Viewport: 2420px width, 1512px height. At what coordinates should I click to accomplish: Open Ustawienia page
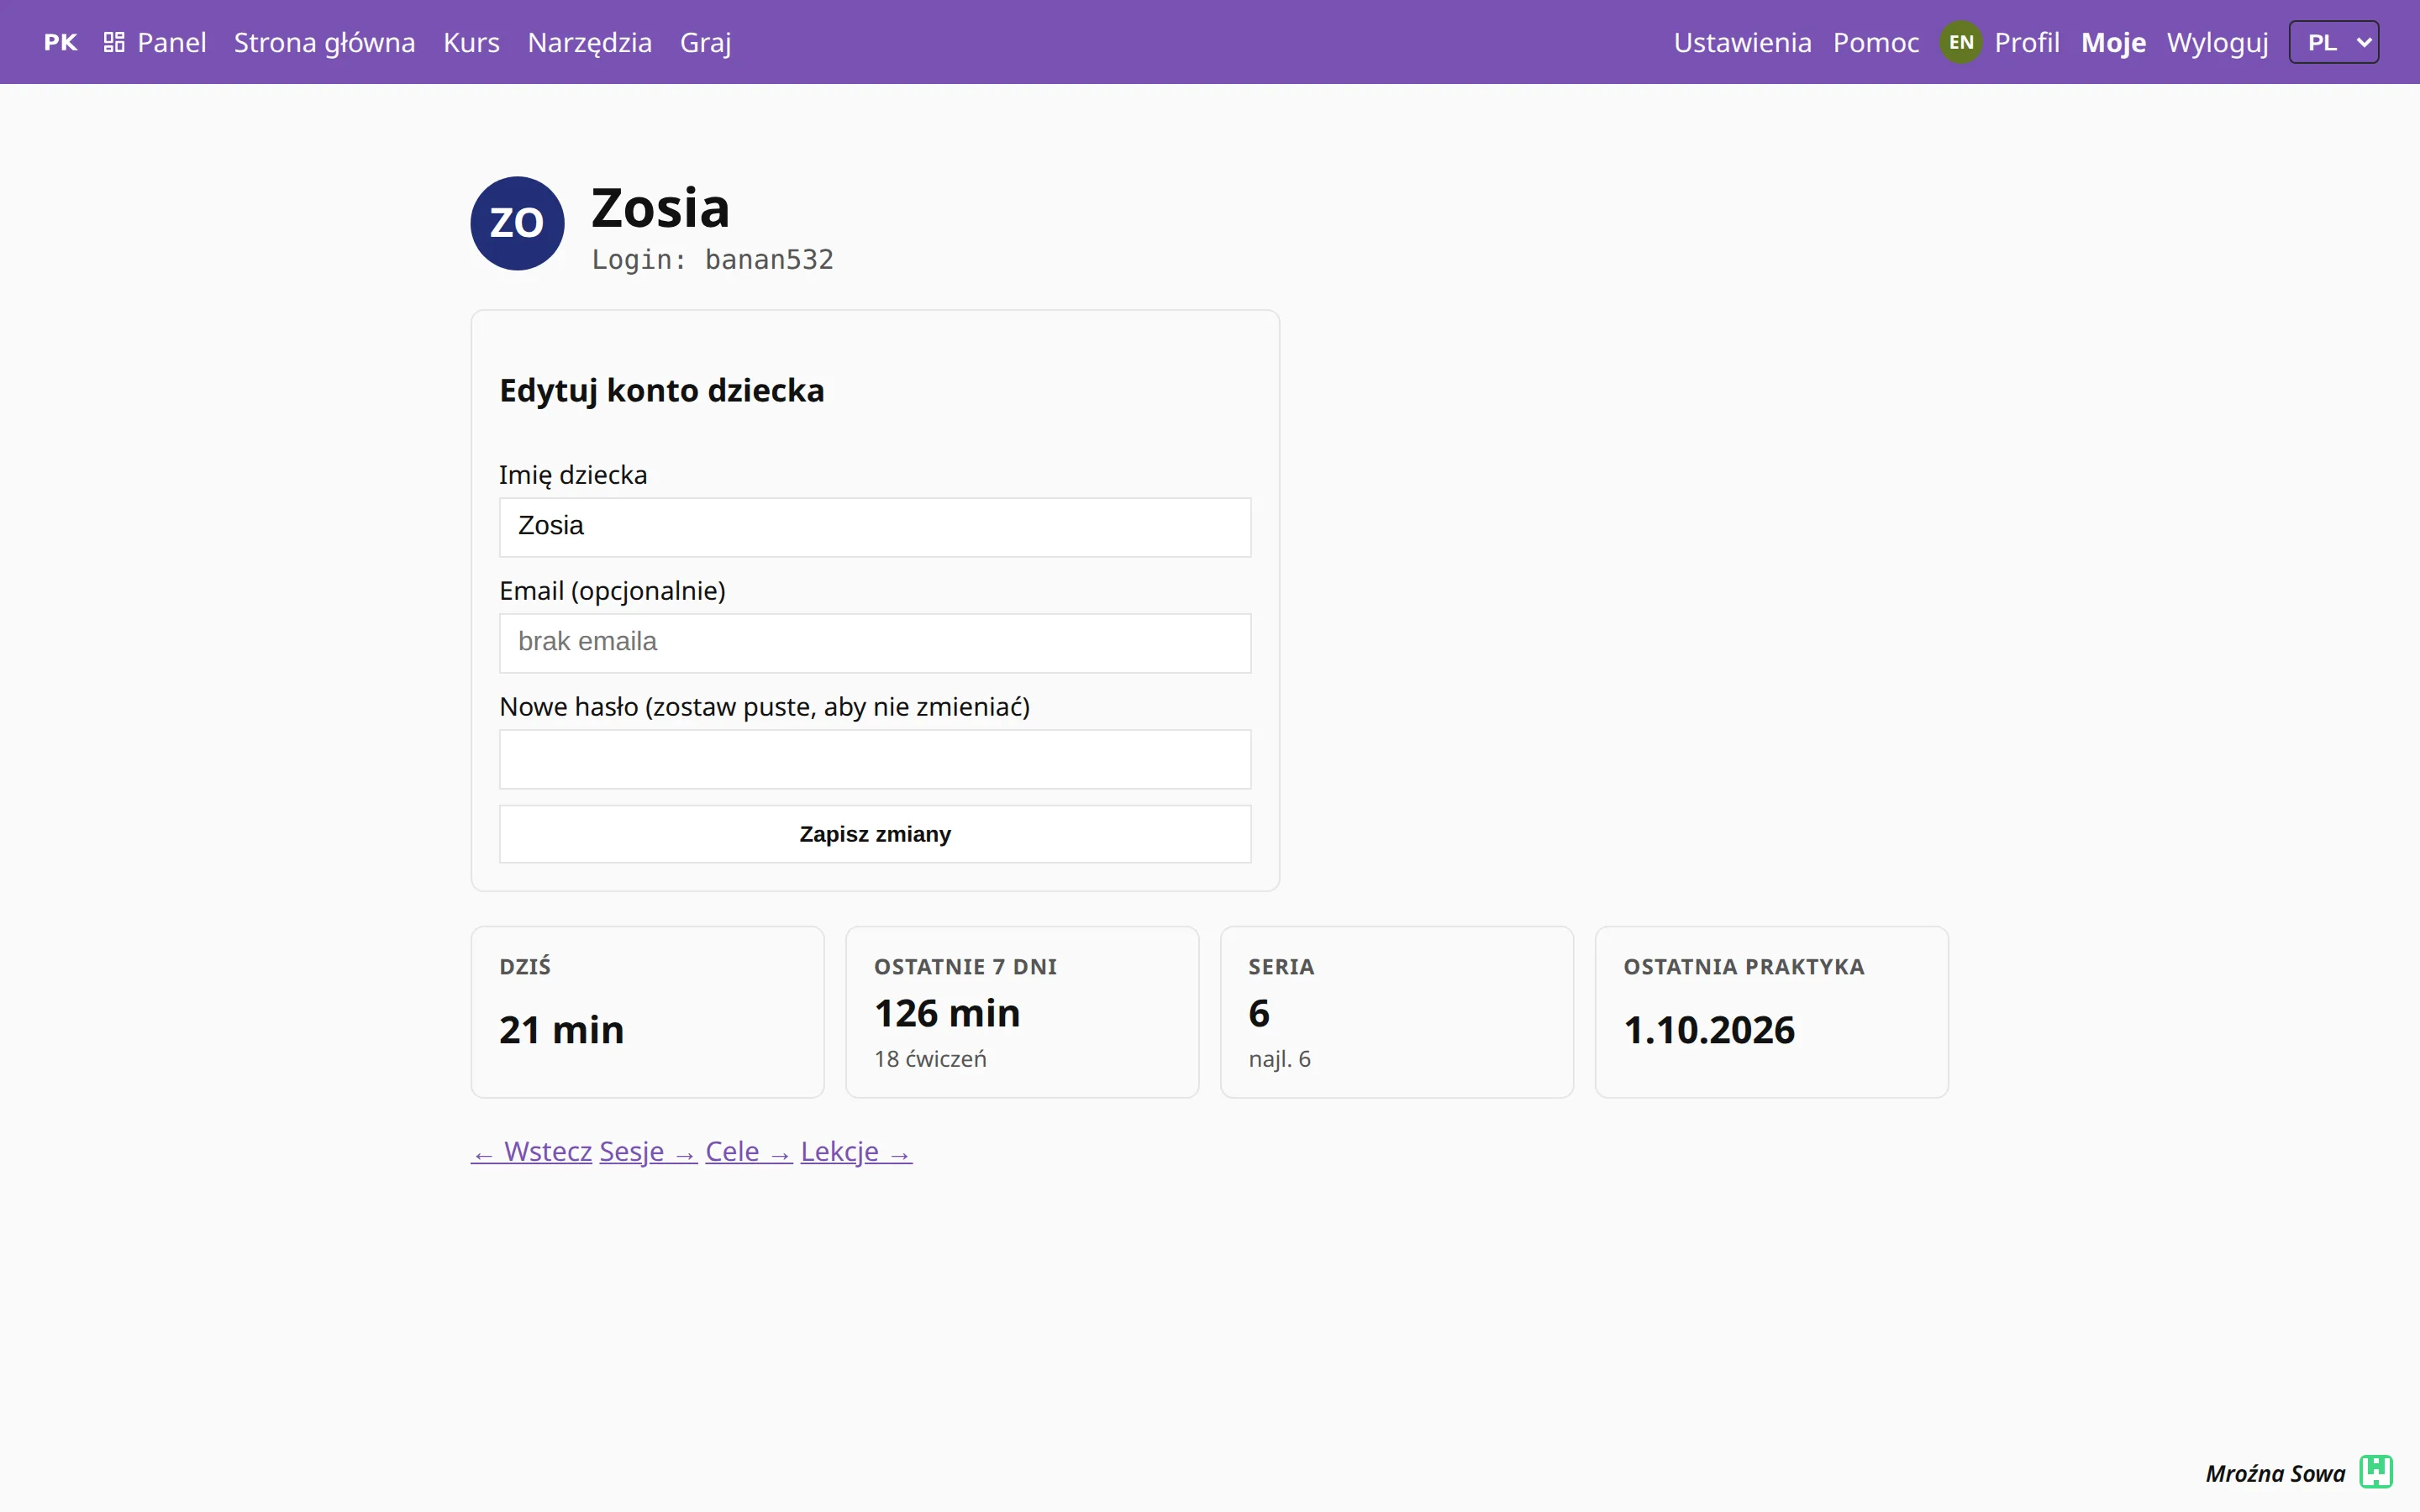pyautogui.click(x=1742, y=42)
